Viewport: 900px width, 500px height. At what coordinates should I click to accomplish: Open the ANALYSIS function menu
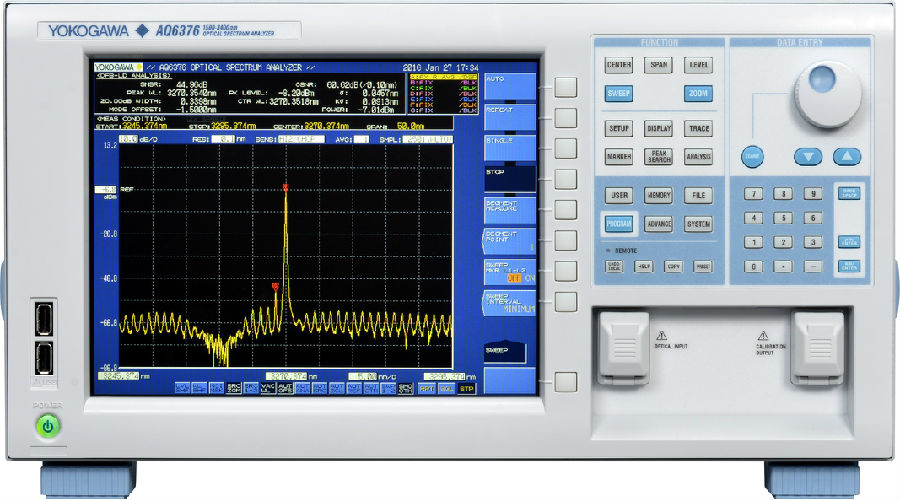(699, 157)
